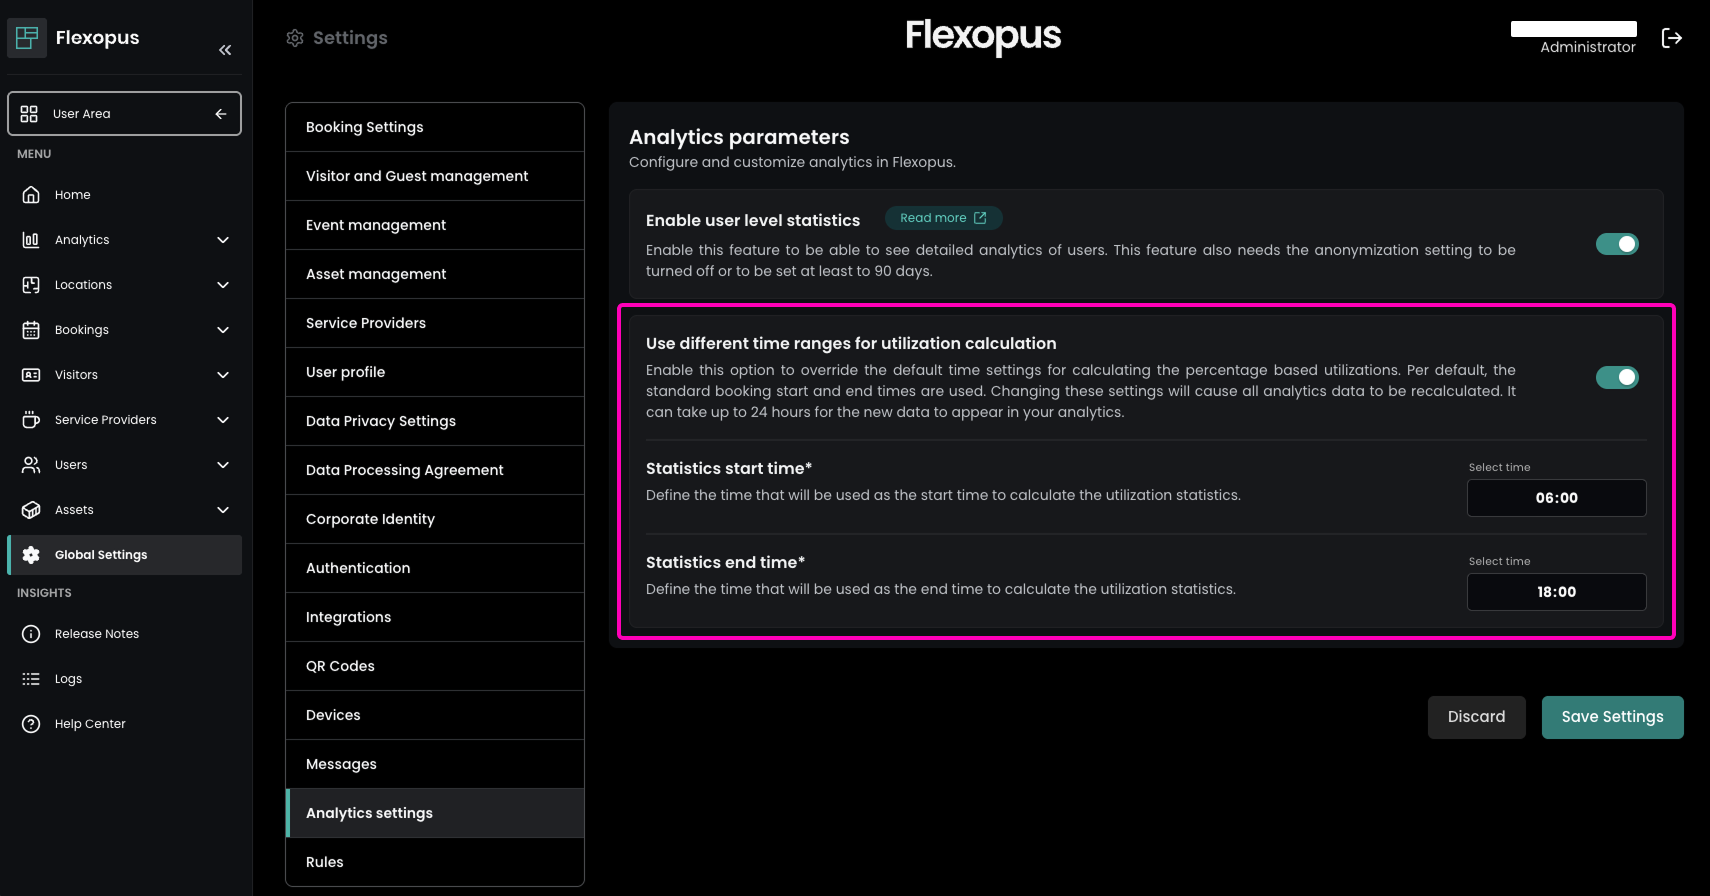Click the Discard button
The width and height of the screenshot is (1710, 896).
coord(1476,717)
